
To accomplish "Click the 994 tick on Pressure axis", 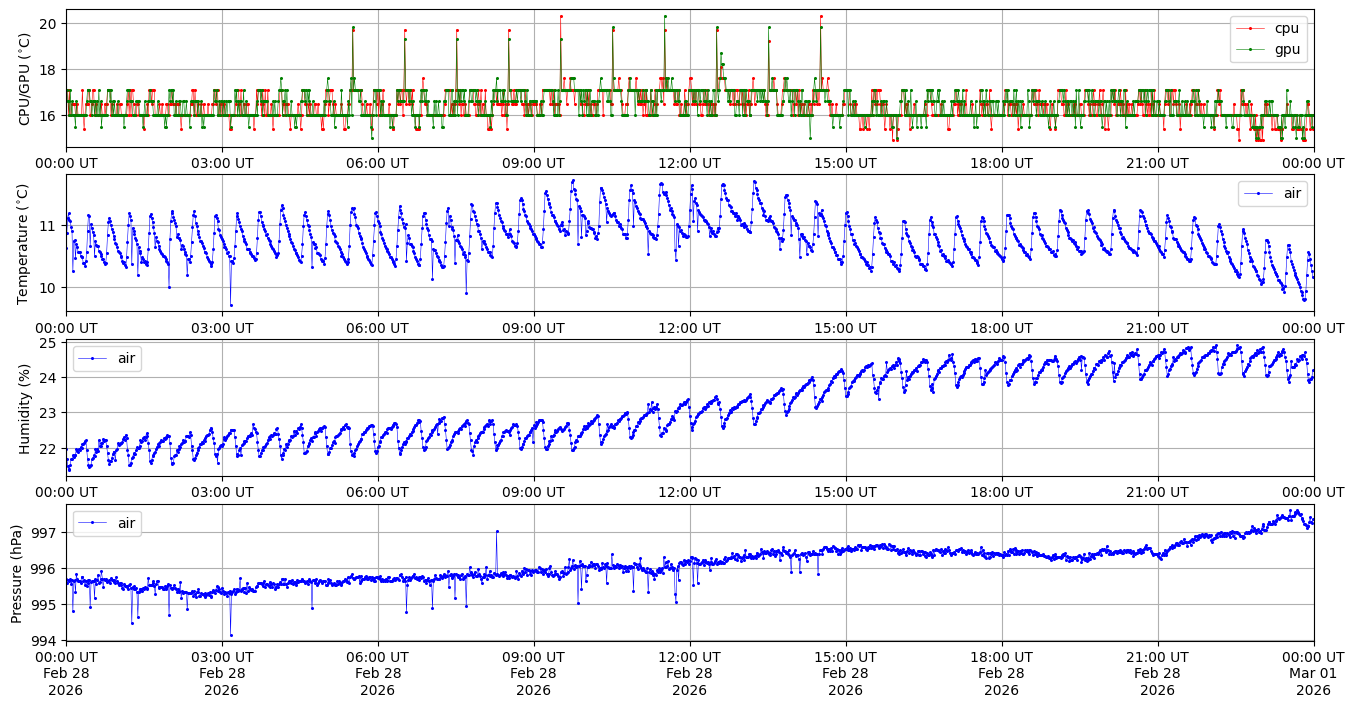I will [x=46, y=640].
